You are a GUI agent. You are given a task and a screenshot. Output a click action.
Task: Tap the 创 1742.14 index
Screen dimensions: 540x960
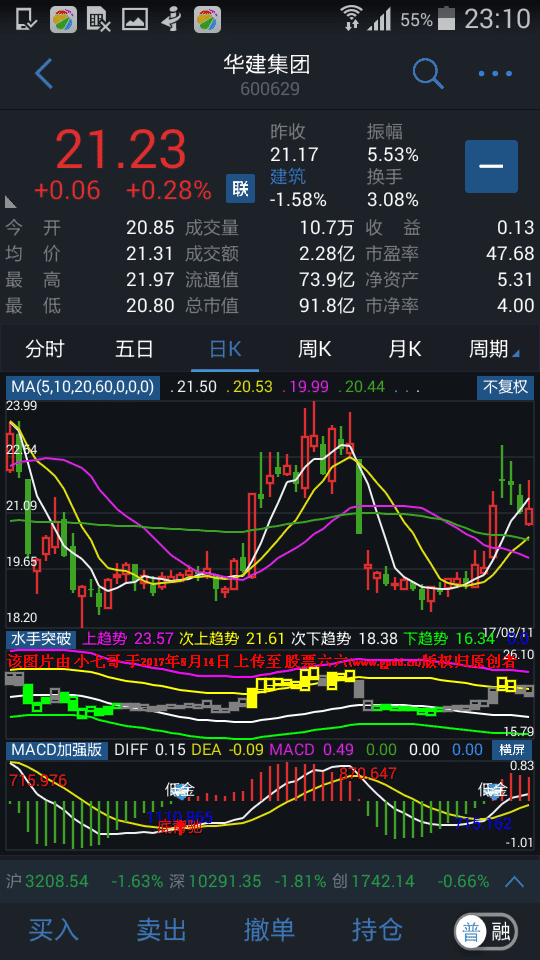tap(373, 882)
